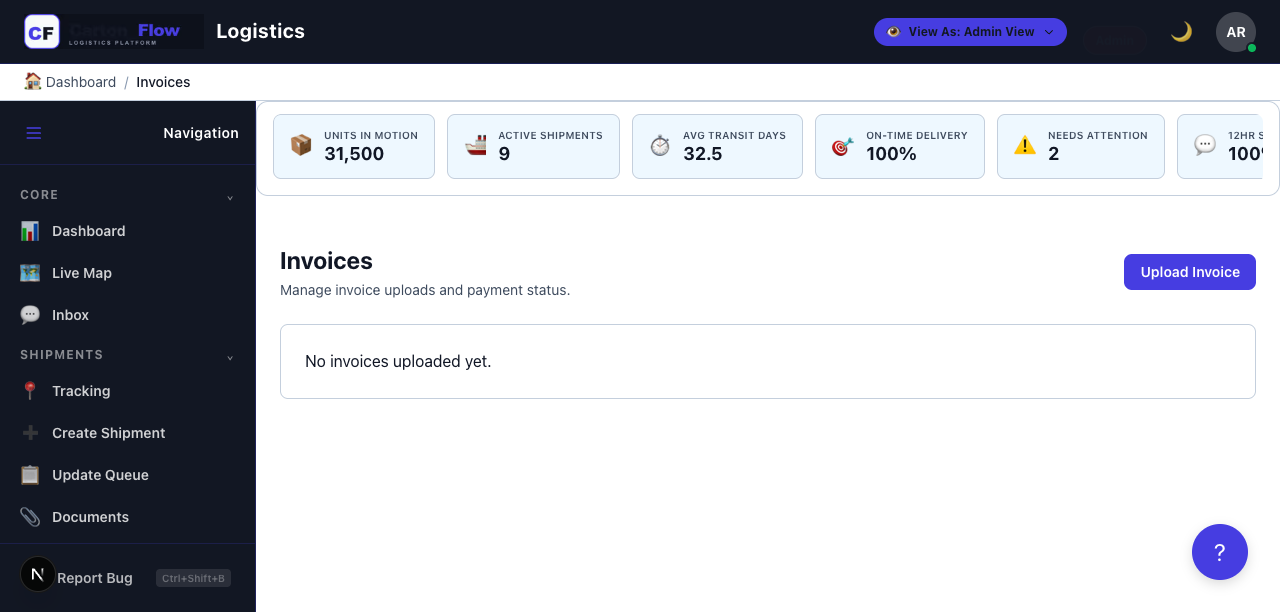Screen dimensions: 1280x612
Task: Select the Dashboard bar chart icon
Action: pos(30,231)
